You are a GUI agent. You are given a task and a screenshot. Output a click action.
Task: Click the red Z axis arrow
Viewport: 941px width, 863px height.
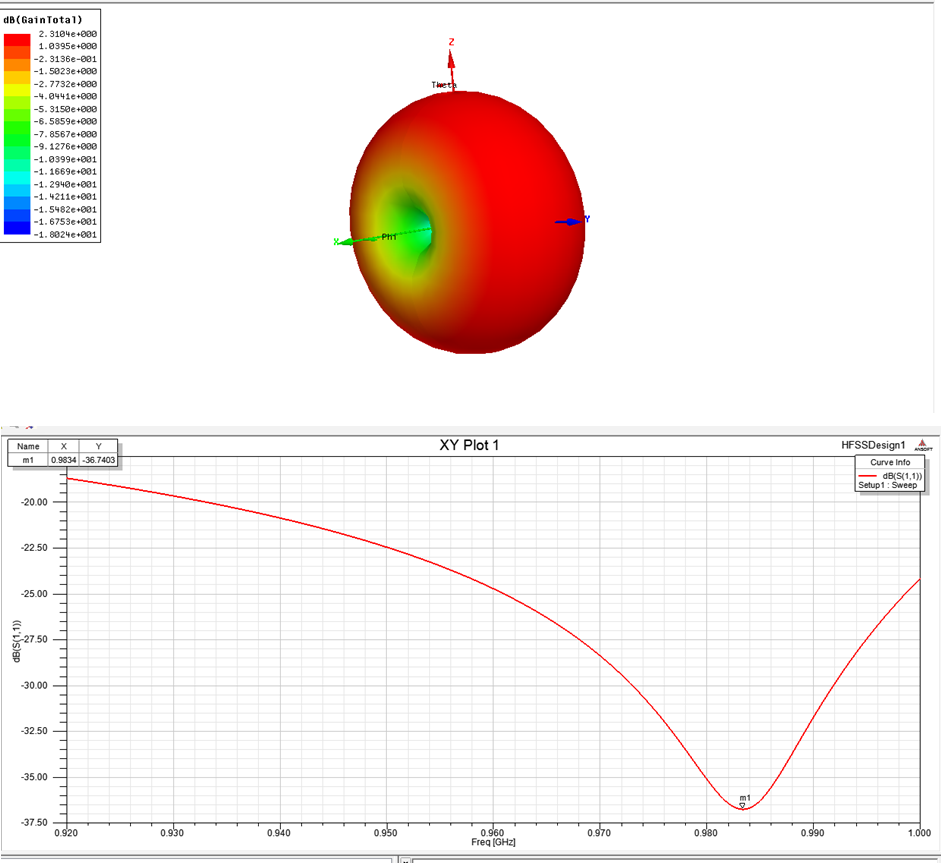click(451, 60)
